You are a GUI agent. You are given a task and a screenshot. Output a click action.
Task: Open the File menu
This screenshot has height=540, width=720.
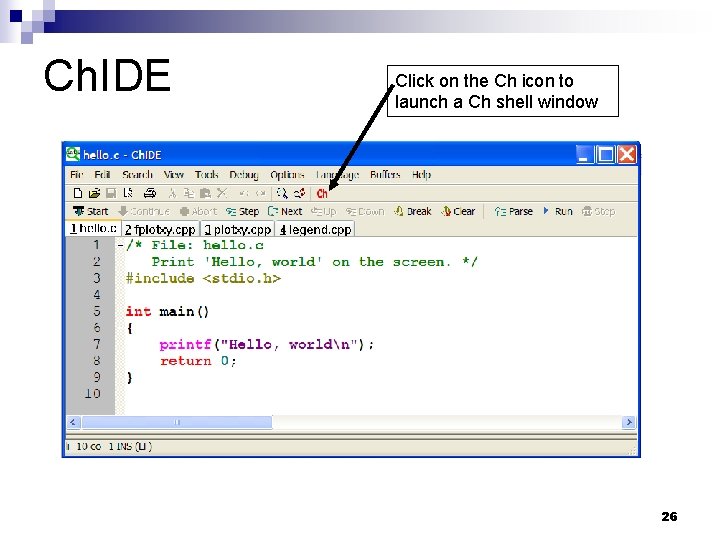[76, 174]
